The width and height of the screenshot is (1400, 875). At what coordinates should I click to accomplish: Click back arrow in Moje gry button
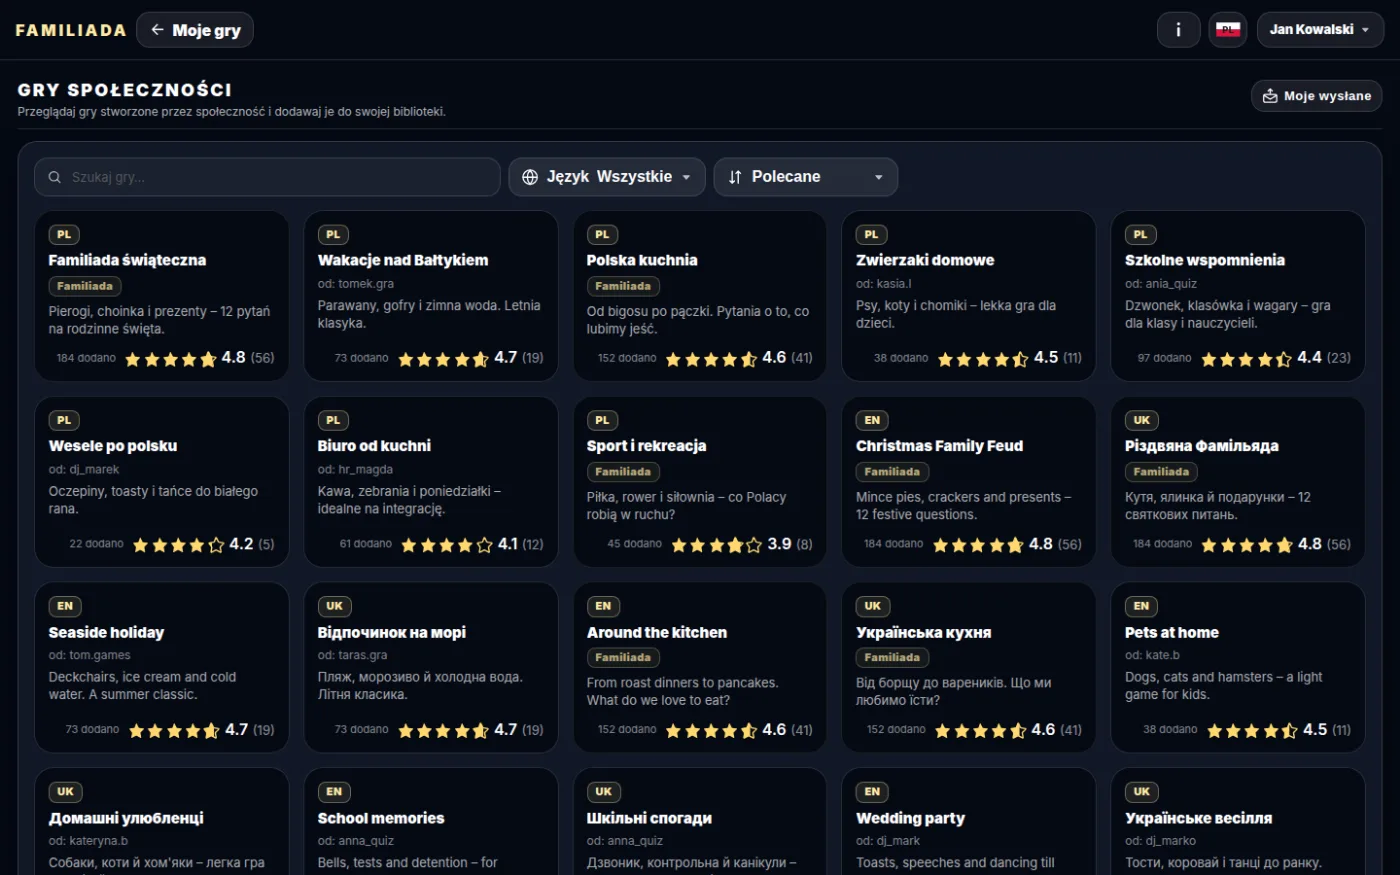[157, 30]
